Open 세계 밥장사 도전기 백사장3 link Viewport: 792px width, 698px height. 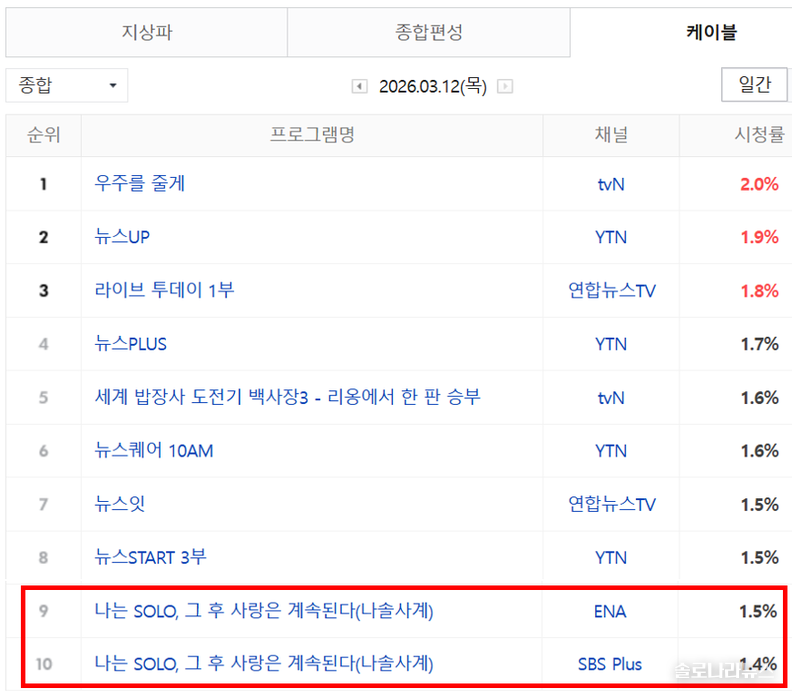[288, 397]
